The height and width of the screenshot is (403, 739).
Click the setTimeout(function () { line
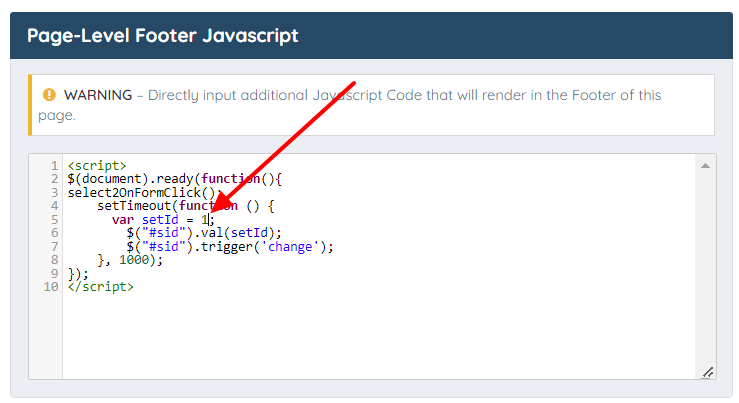186,206
